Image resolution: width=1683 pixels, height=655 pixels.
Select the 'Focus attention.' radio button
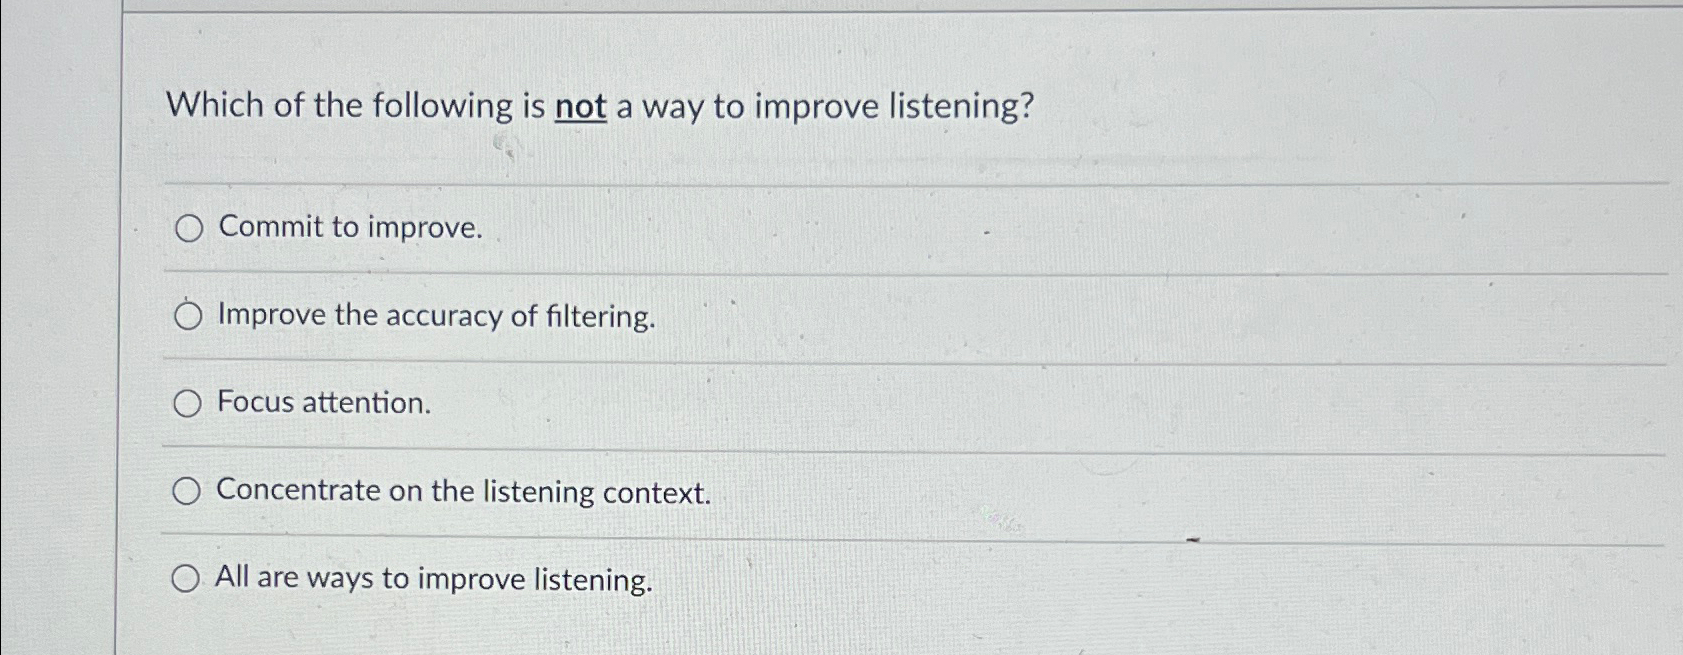[188, 403]
